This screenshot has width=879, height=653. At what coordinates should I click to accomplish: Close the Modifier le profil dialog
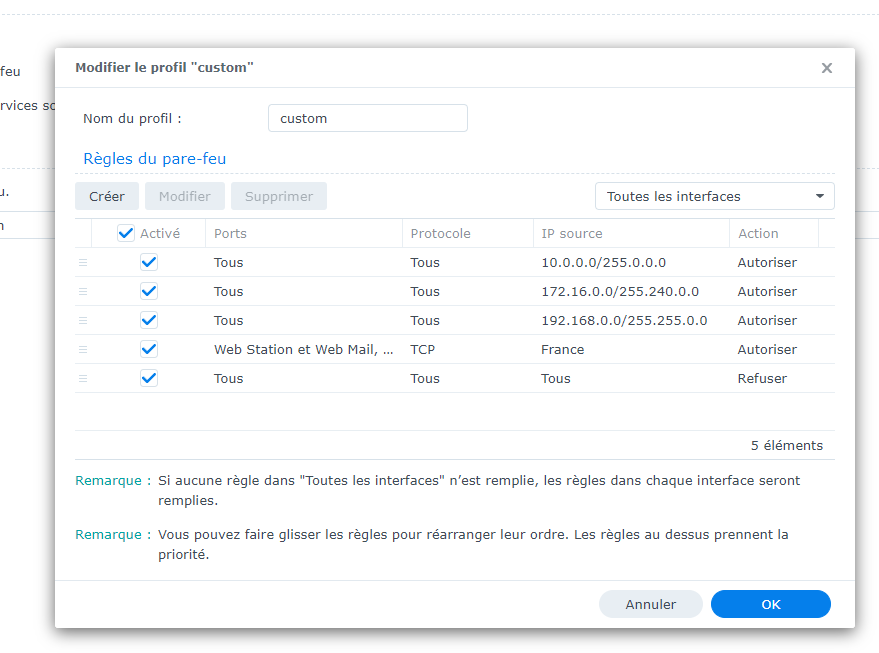(x=826, y=68)
